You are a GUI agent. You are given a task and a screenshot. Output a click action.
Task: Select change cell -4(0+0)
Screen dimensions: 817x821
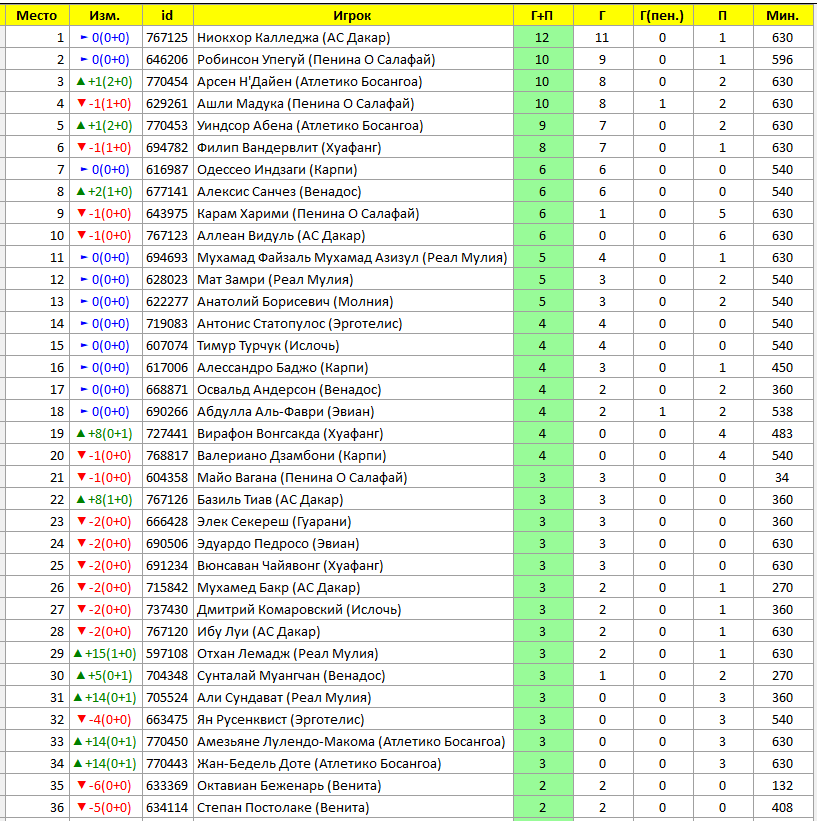[x=106, y=719]
